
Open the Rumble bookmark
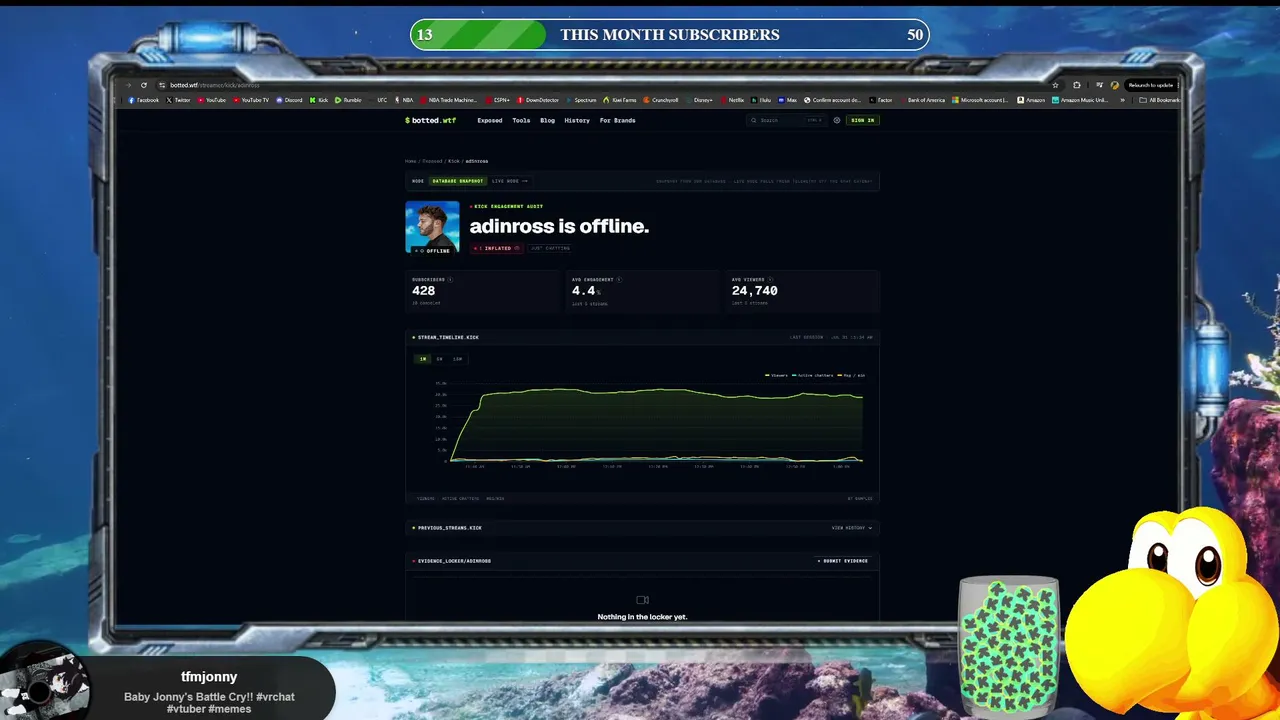click(348, 100)
